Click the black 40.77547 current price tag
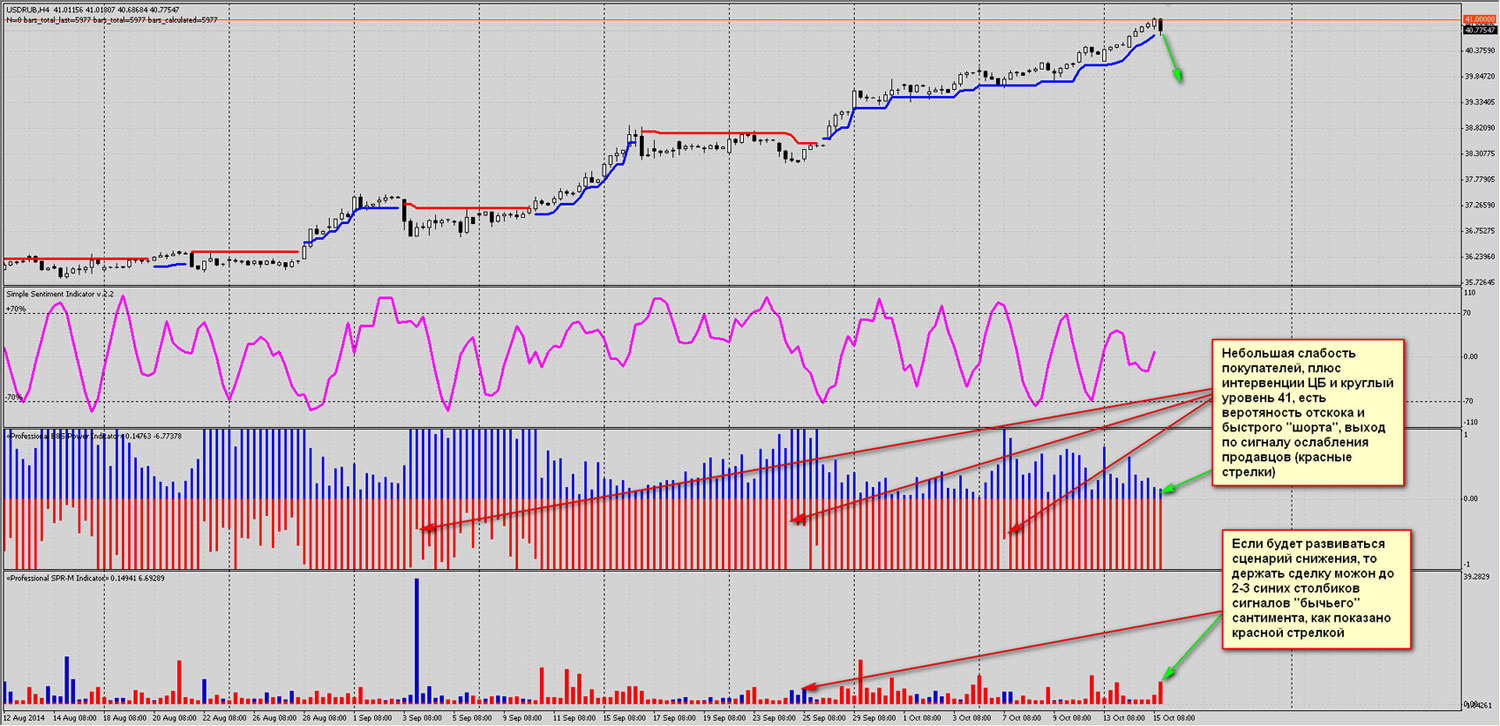1500x726 pixels. (x=1478, y=30)
